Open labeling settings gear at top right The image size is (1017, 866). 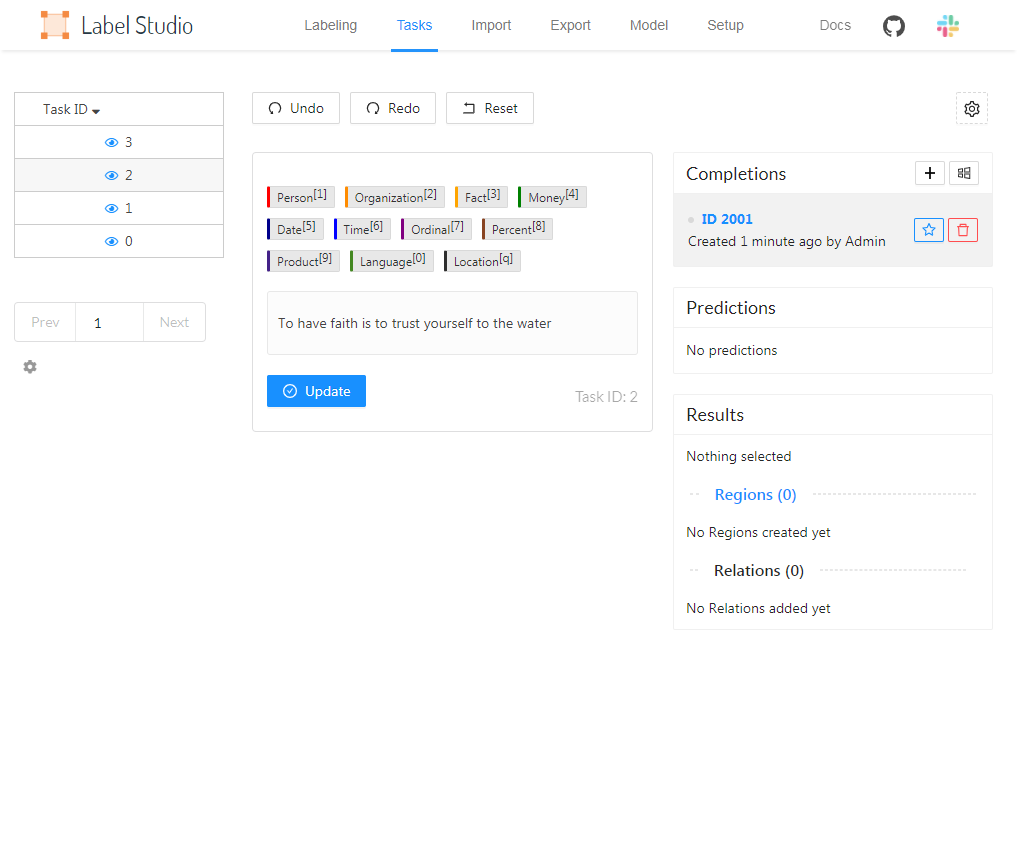tap(972, 108)
